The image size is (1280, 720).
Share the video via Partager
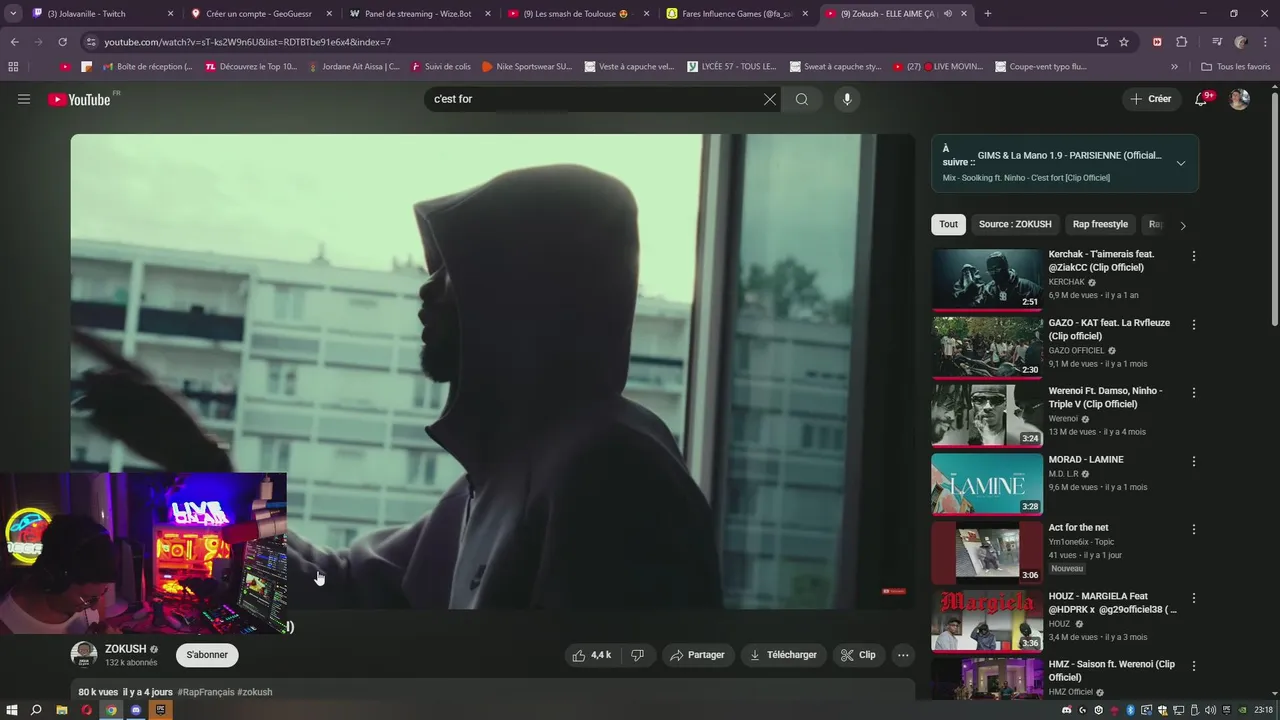coord(697,655)
